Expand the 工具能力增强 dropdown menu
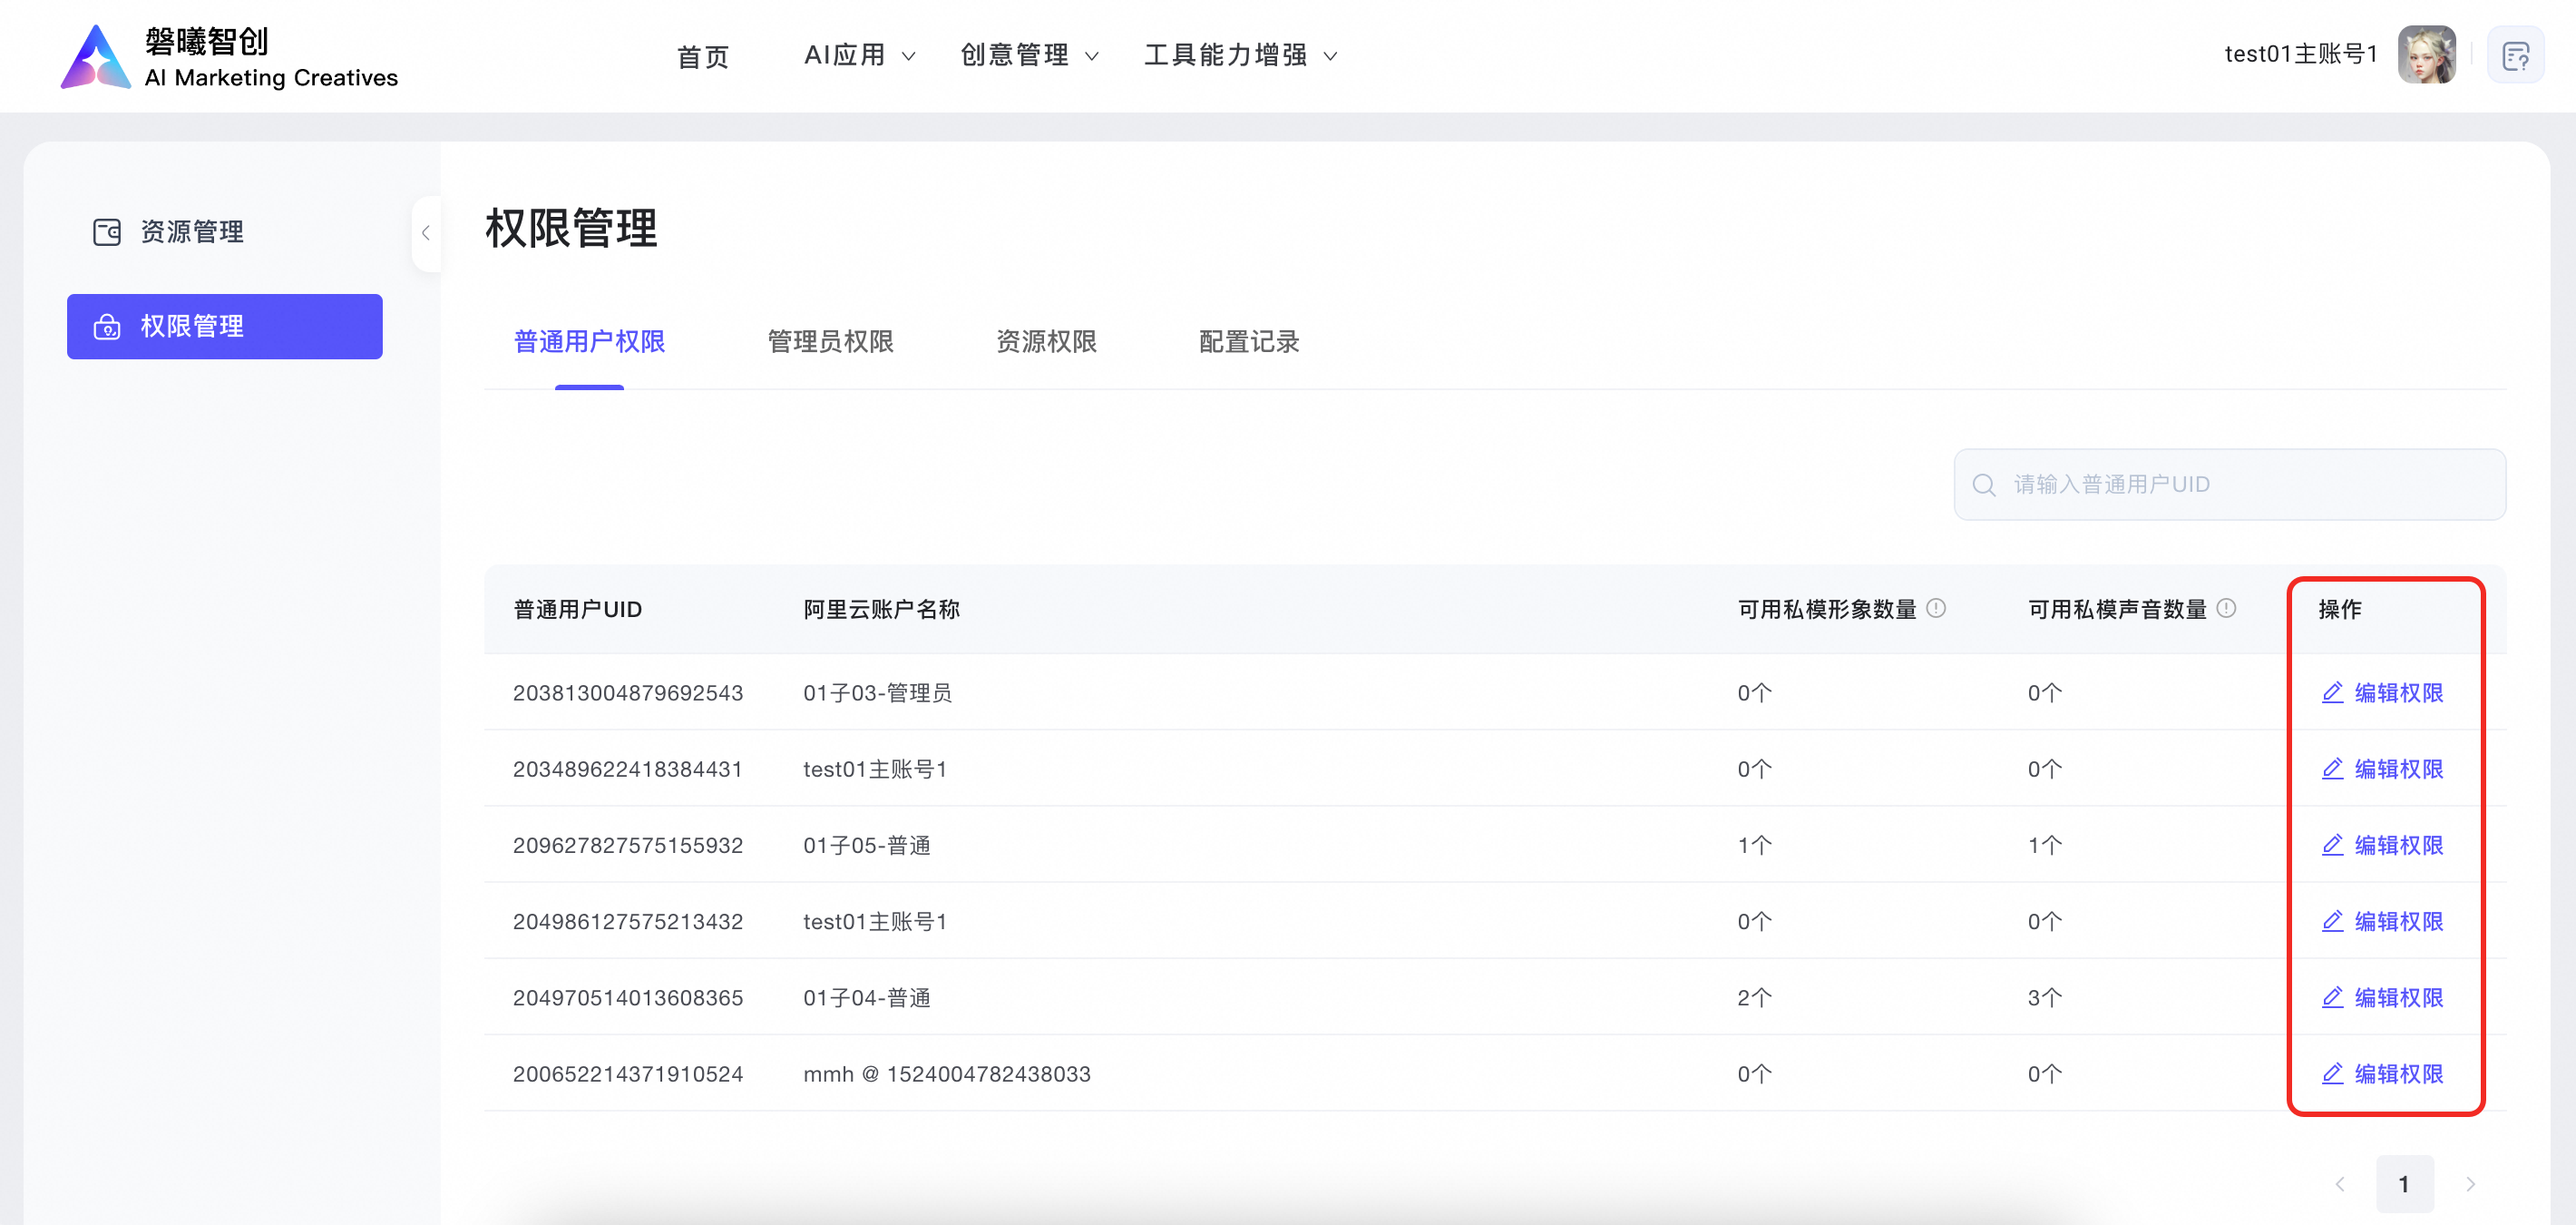The height and width of the screenshot is (1225, 2576). tap(1240, 55)
